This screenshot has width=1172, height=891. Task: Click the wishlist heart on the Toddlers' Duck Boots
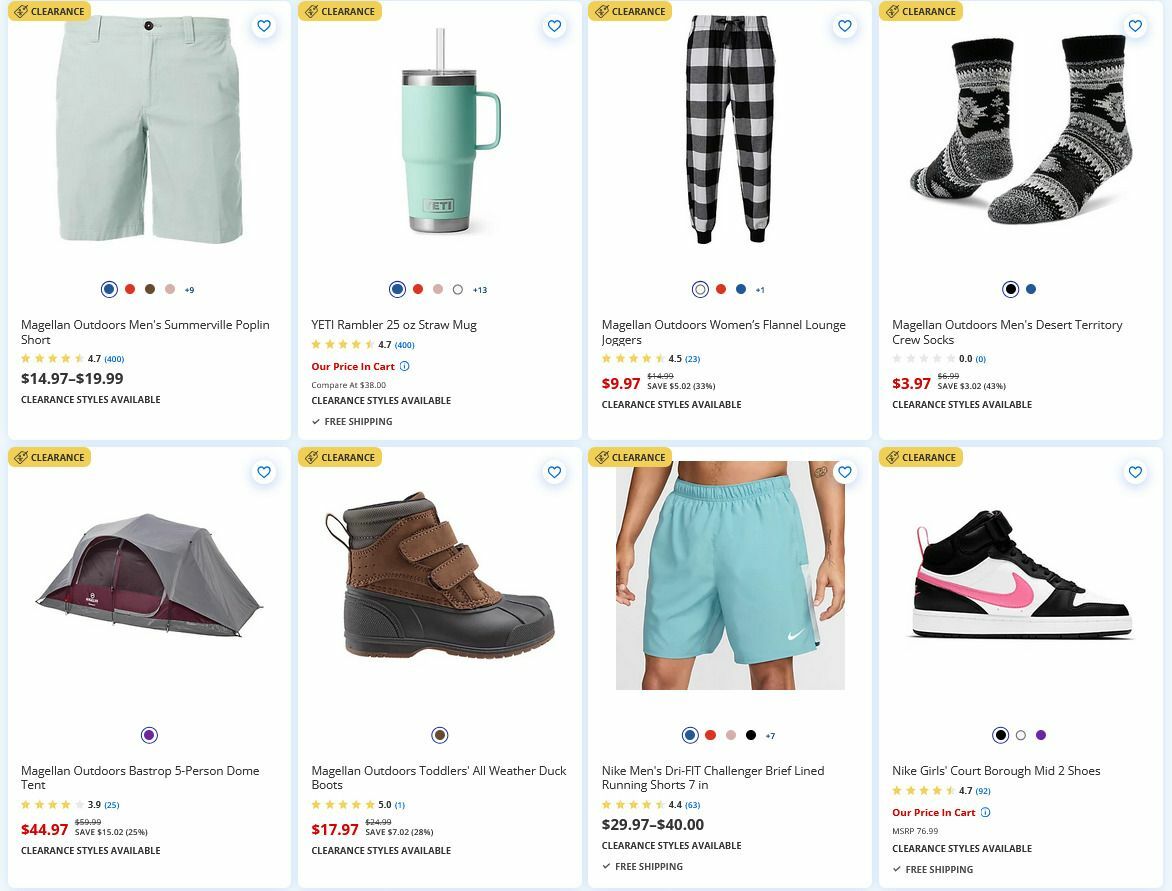(x=554, y=472)
